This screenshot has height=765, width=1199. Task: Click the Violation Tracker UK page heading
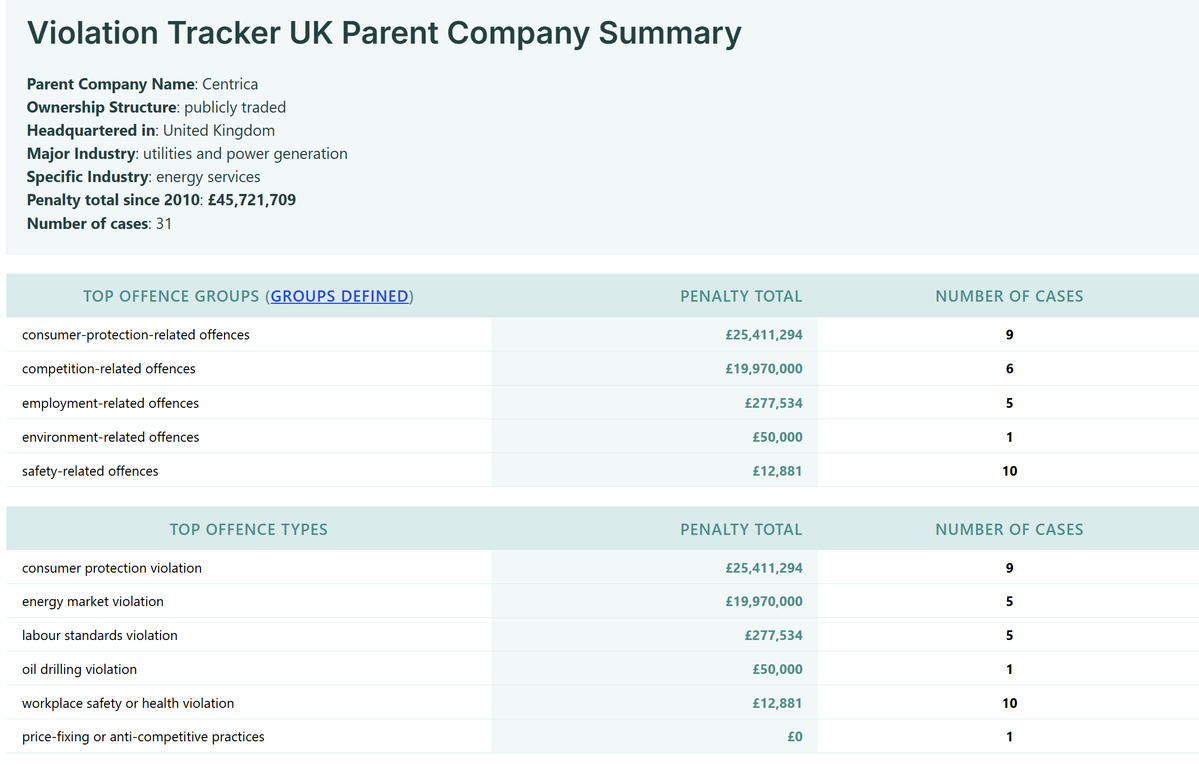pyautogui.click(x=384, y=33)
